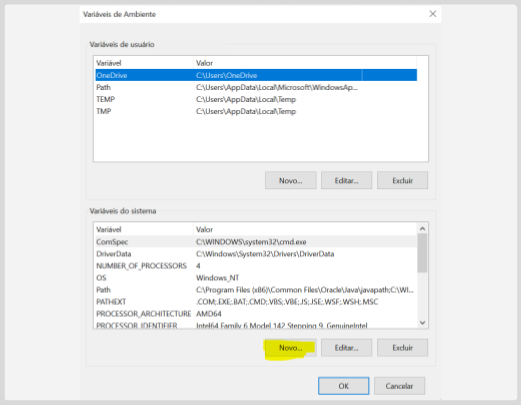Select the user Path variable row
Image resolution: width=521 pixels, height=405 pixels.
point(256,87)
